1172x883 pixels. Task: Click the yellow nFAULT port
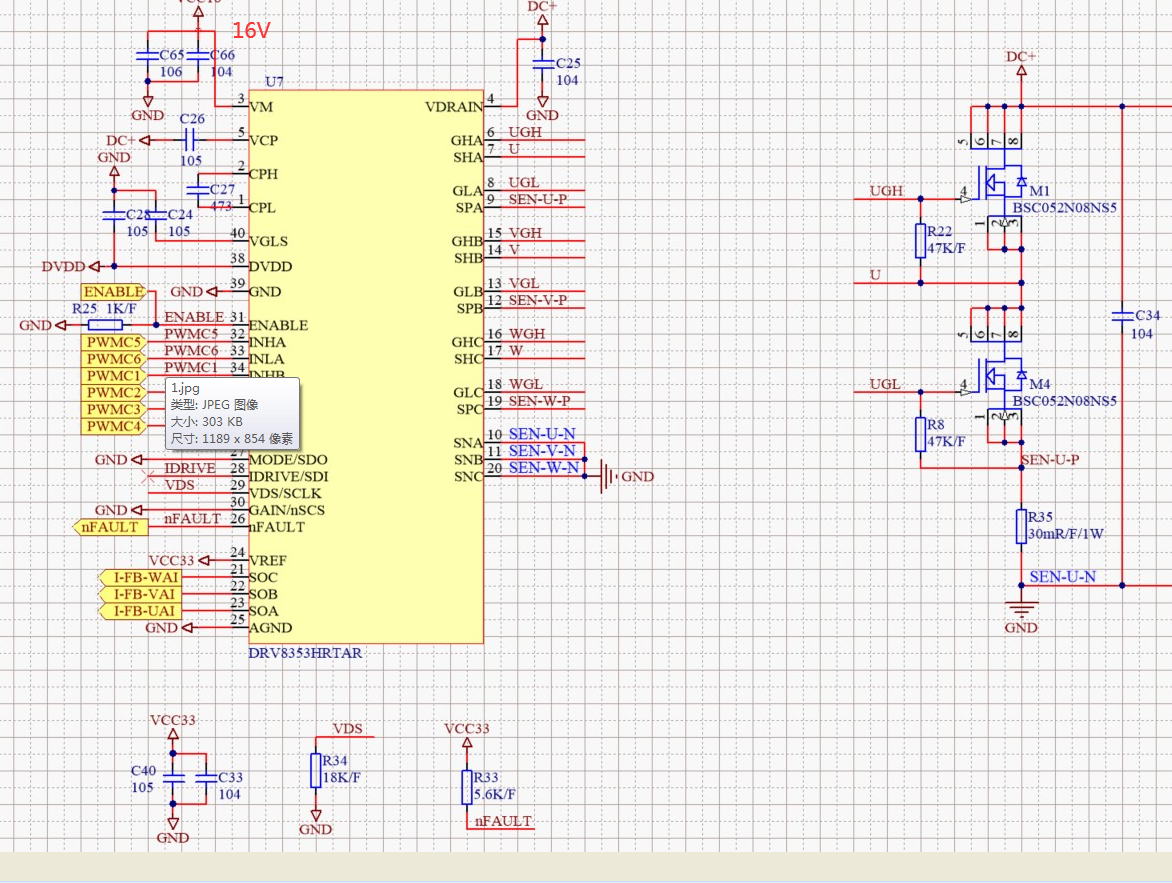111,527
